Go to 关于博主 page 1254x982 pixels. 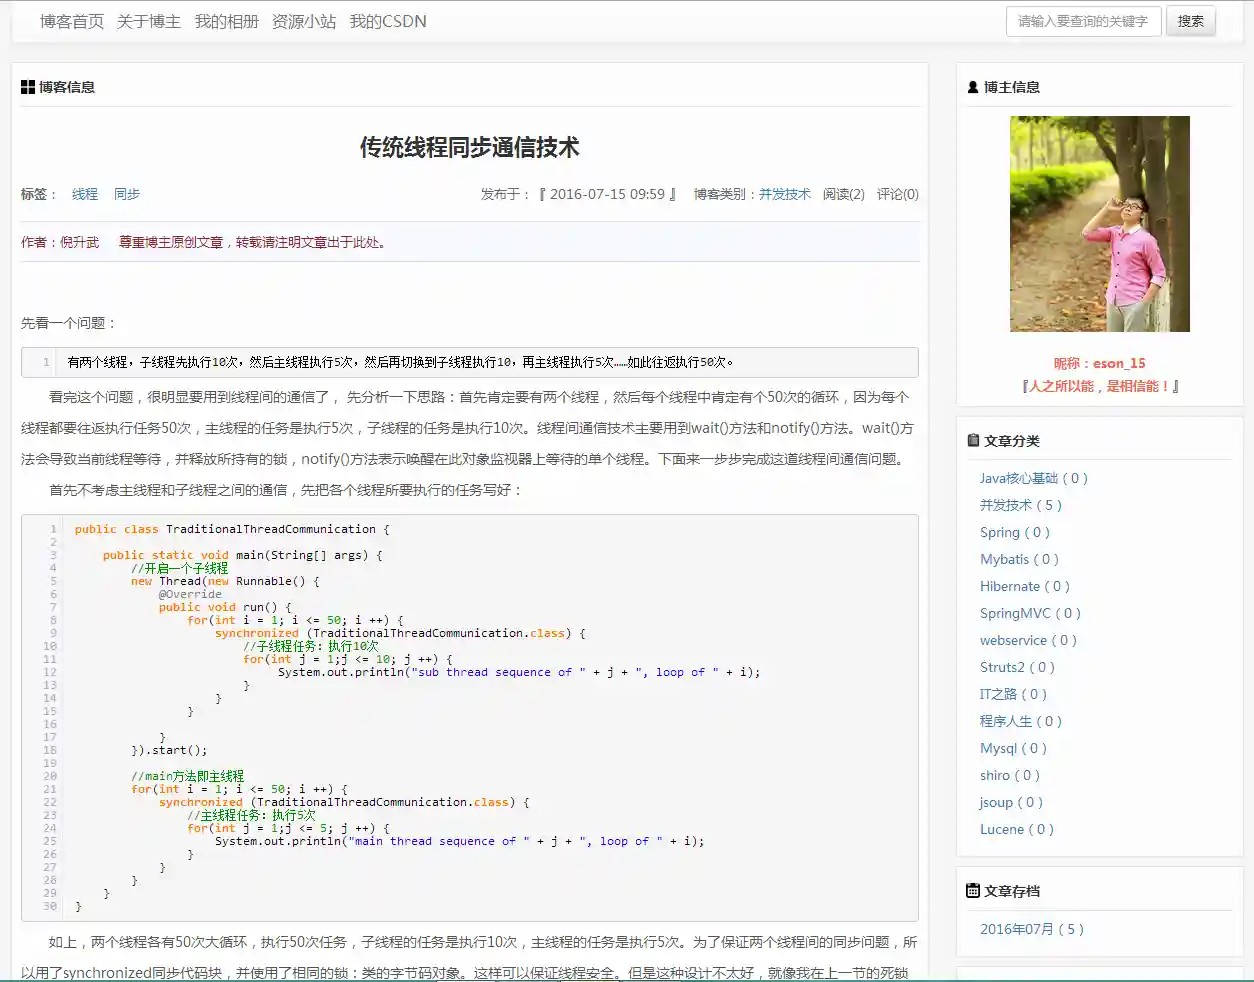click(x=149, y=21)
